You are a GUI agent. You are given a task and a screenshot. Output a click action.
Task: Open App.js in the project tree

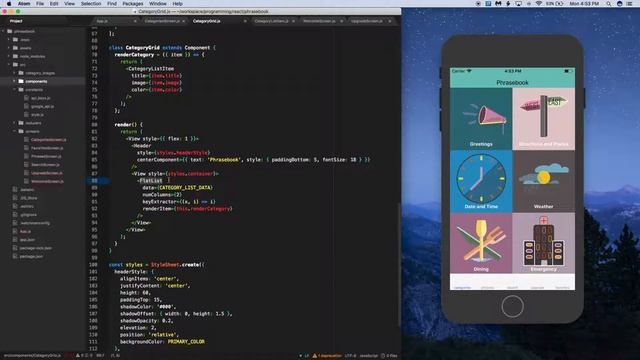pos(25,231)
